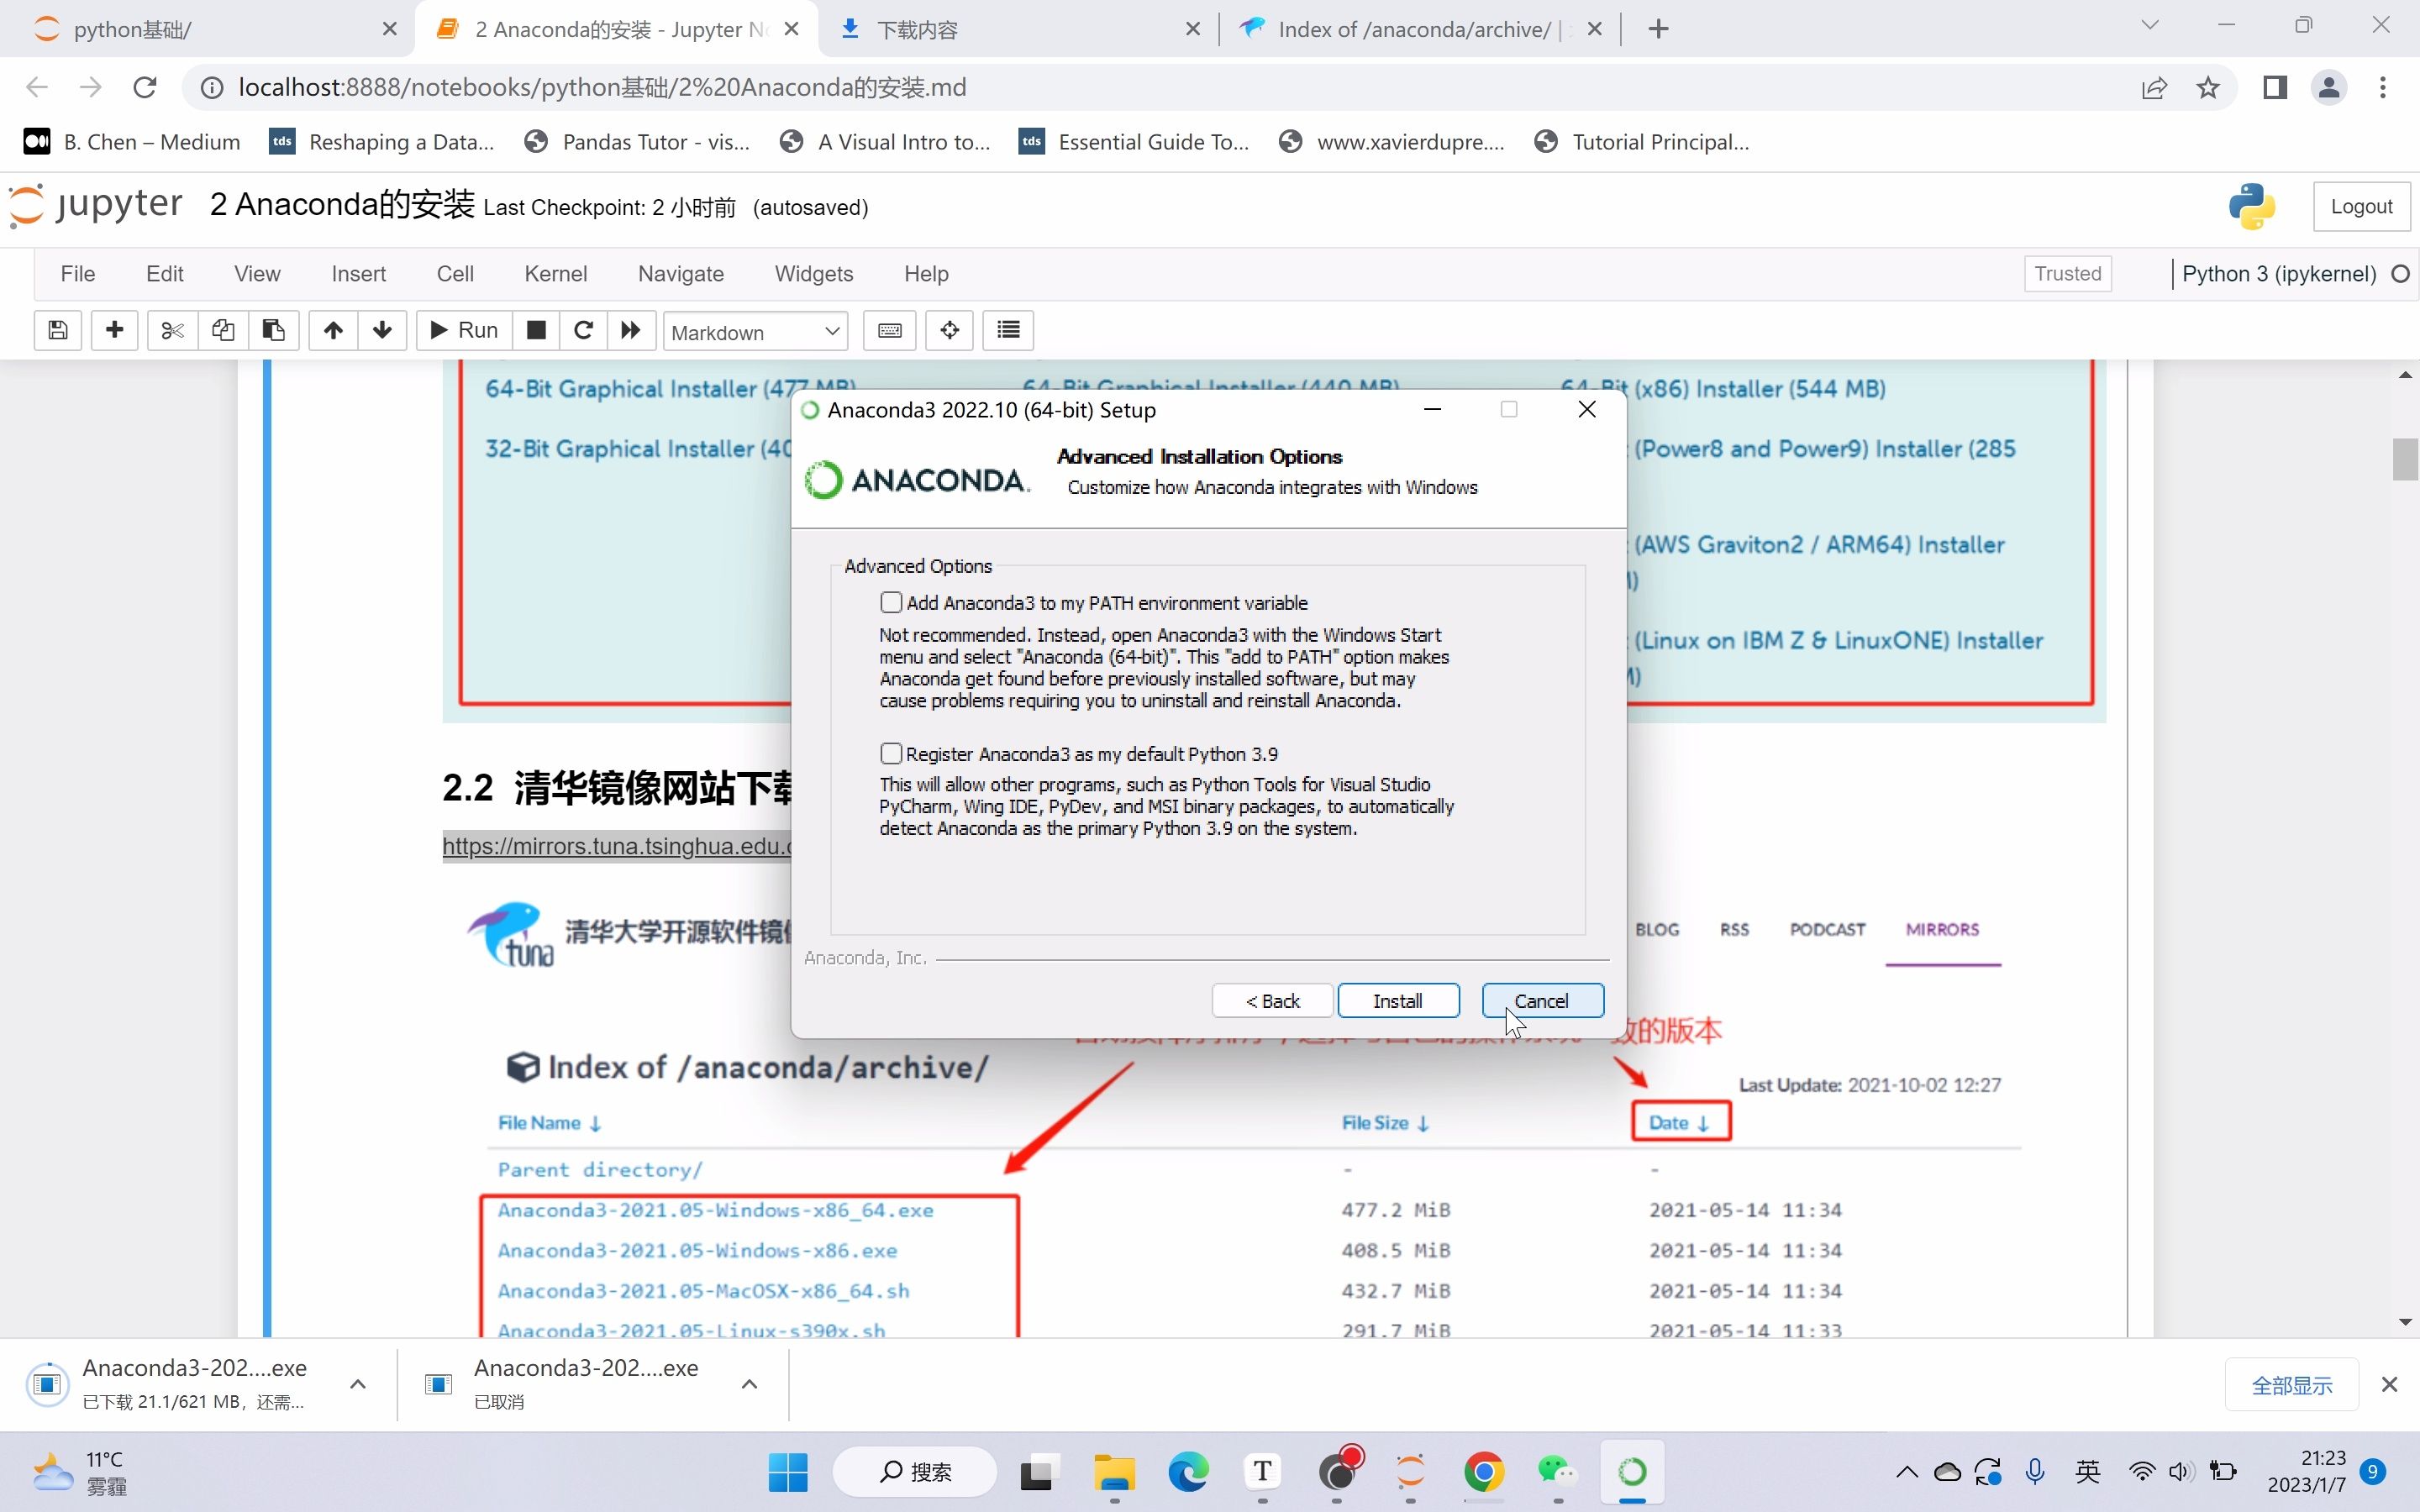Interrupt the kernel with stop icon
The width and height of the screenshot is (2420, 1512).
(536, 330)
